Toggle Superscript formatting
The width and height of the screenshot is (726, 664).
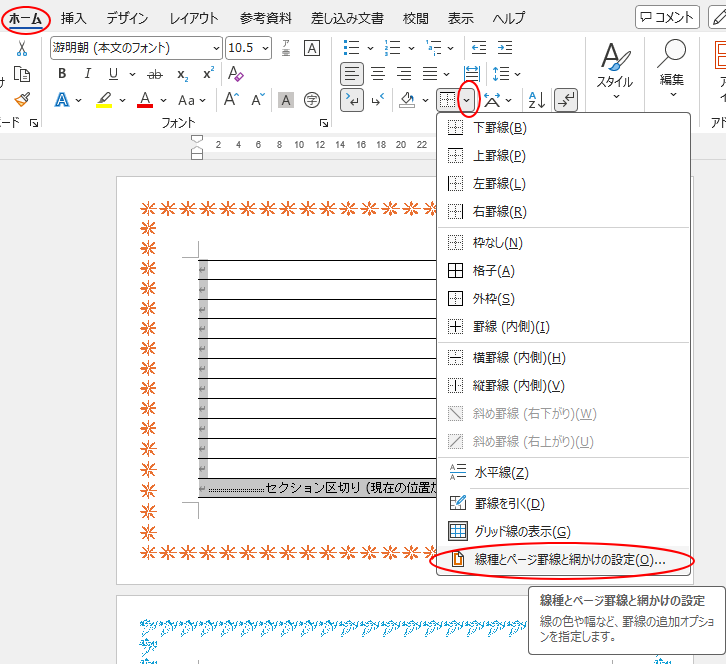(x=208, y=74)
